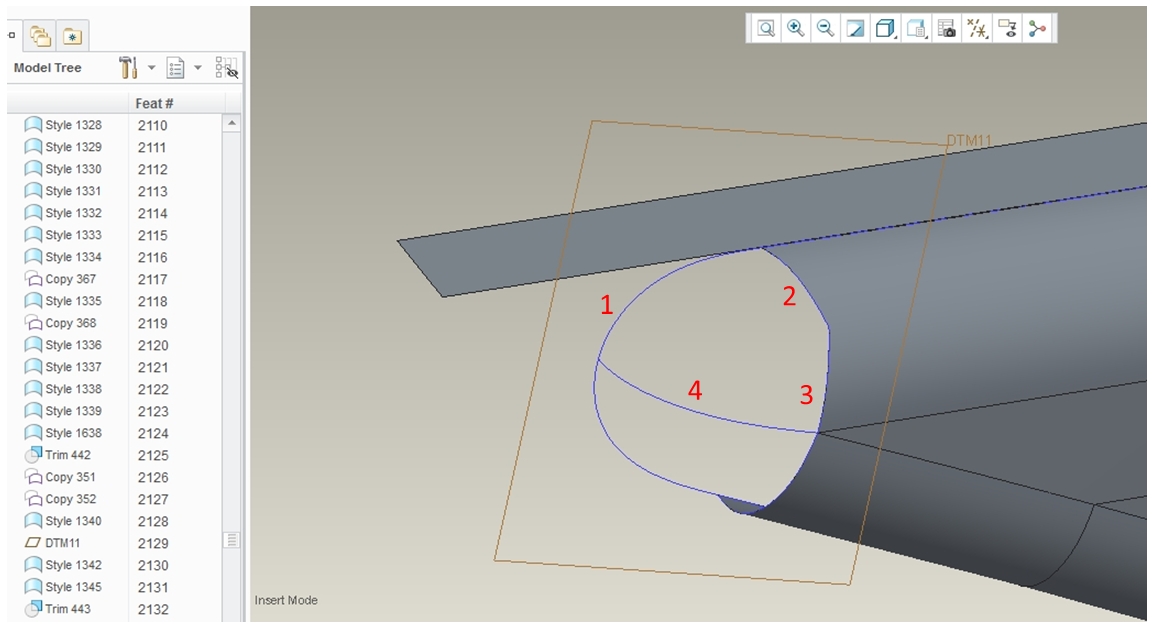Select the Copy 367 feature
The image size is (1154, 625).
(60, 279)
